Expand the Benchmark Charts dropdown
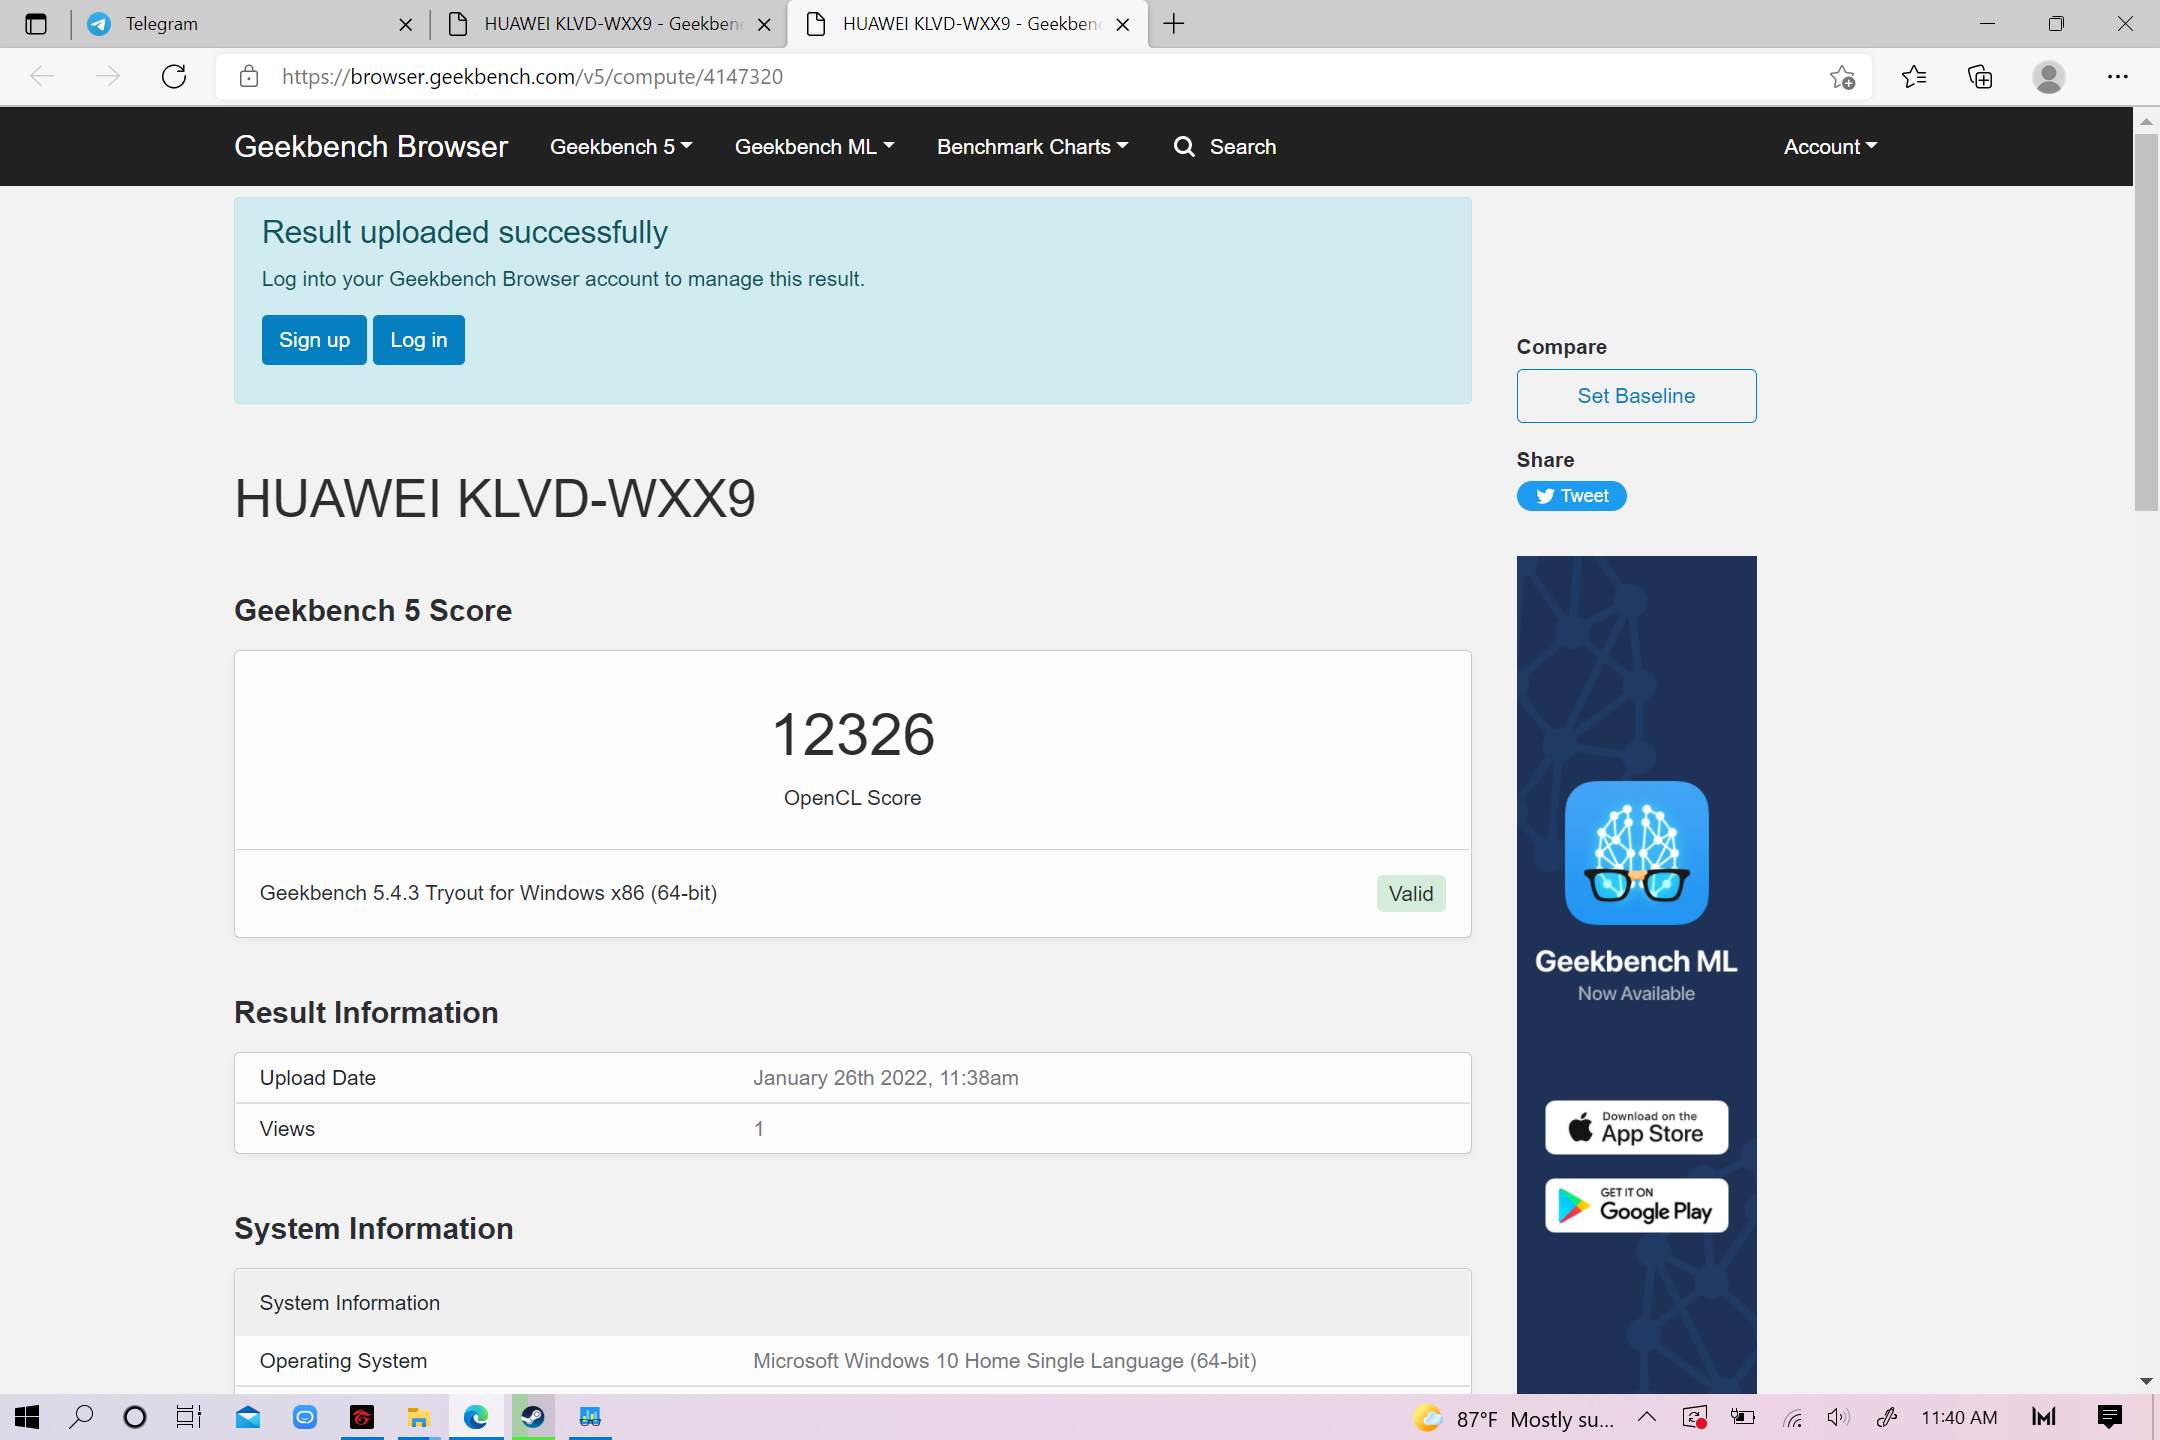 pos(1032,147)
